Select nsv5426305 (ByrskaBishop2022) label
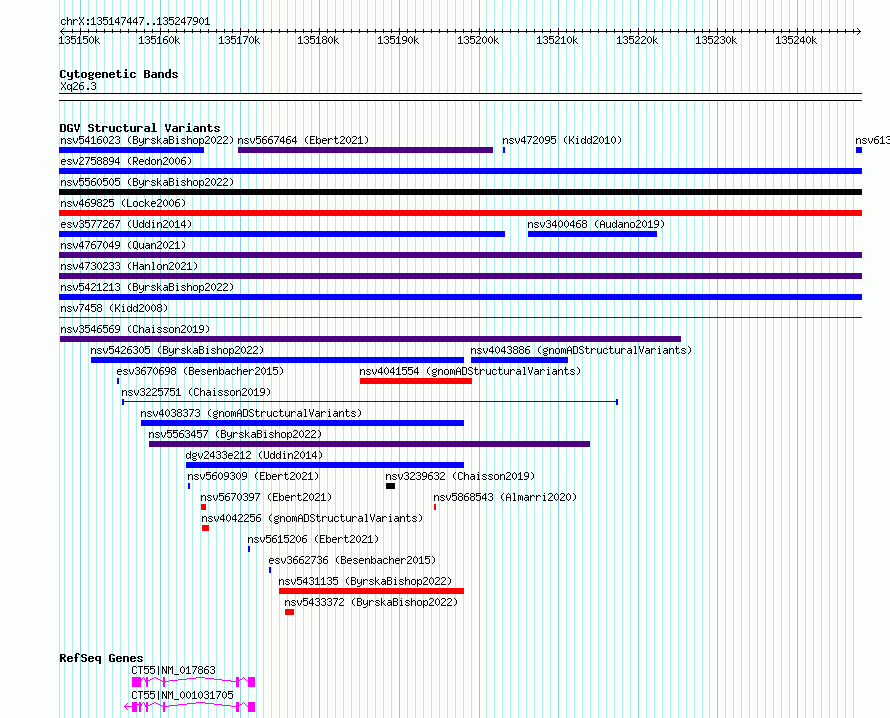The height and width of the screenshot is (718, 890). [177, 350]
